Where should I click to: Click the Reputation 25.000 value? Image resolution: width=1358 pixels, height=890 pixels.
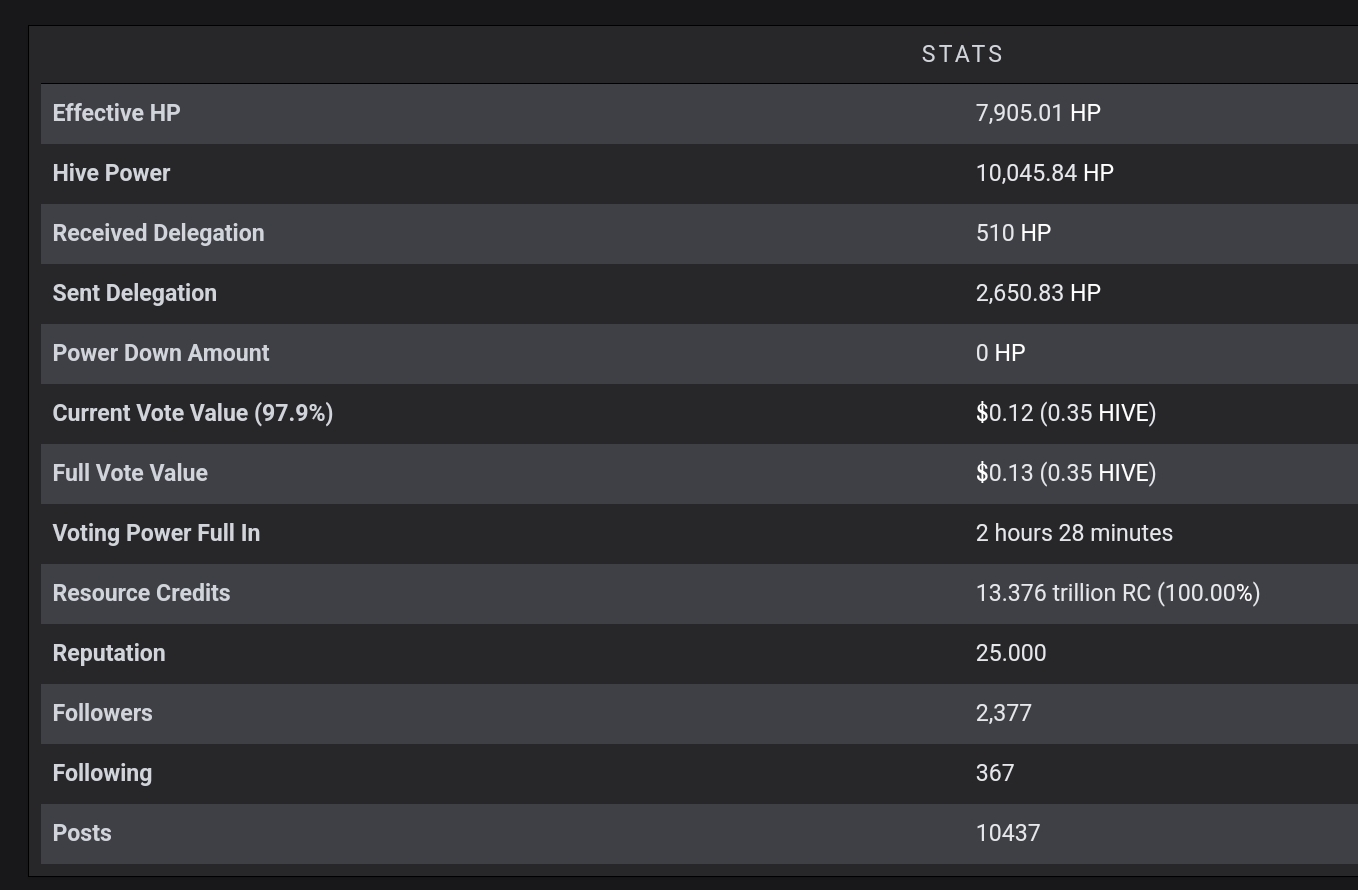(1010, 653)
